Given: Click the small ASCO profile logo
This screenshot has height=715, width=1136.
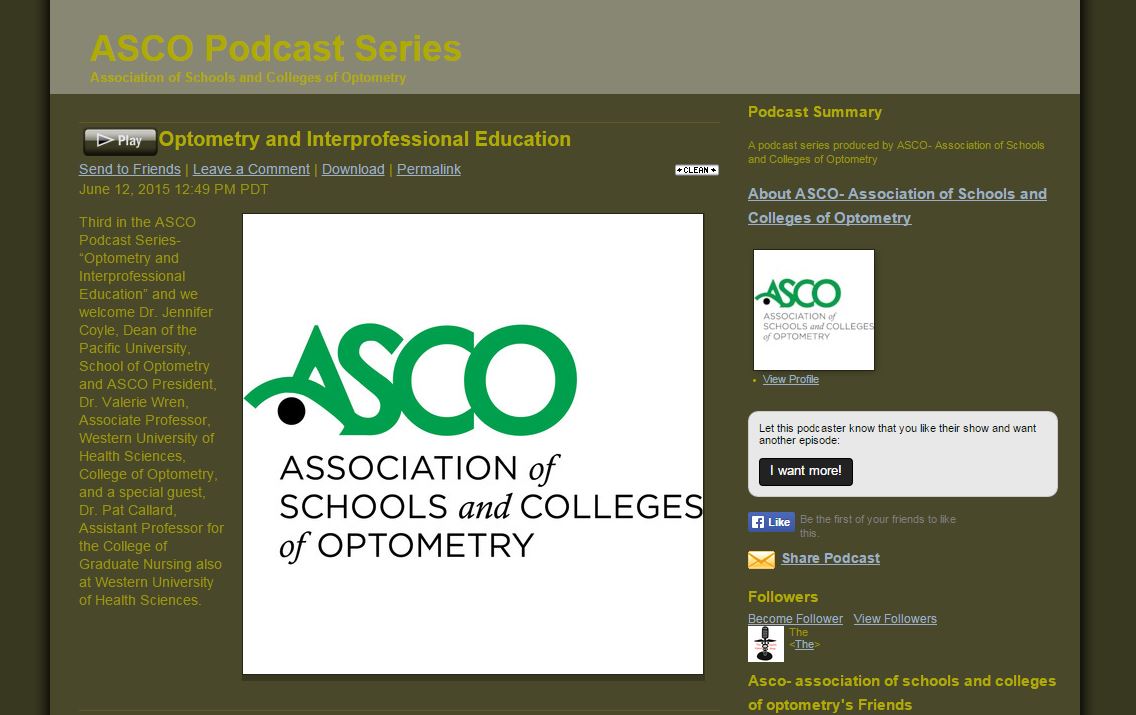Looking at the screenshot, I should point(813,310).
